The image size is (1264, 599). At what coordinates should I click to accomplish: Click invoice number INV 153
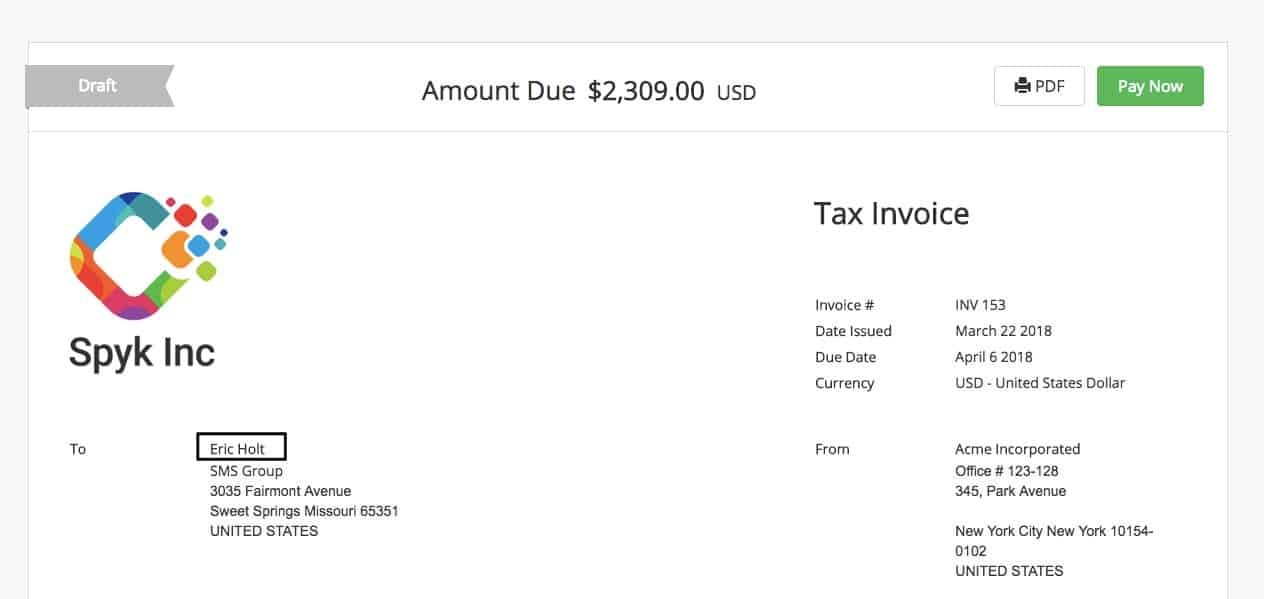(x=980, y=305)
